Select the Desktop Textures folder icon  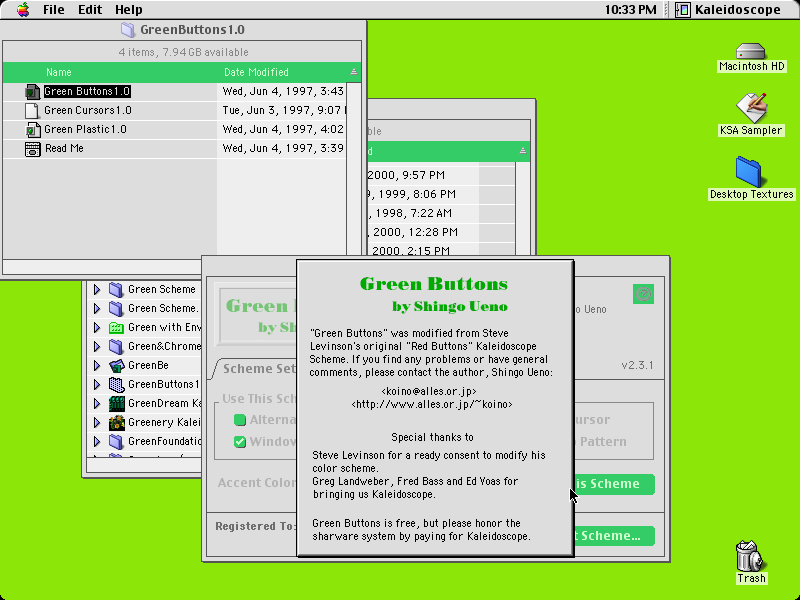pos(748,172)
